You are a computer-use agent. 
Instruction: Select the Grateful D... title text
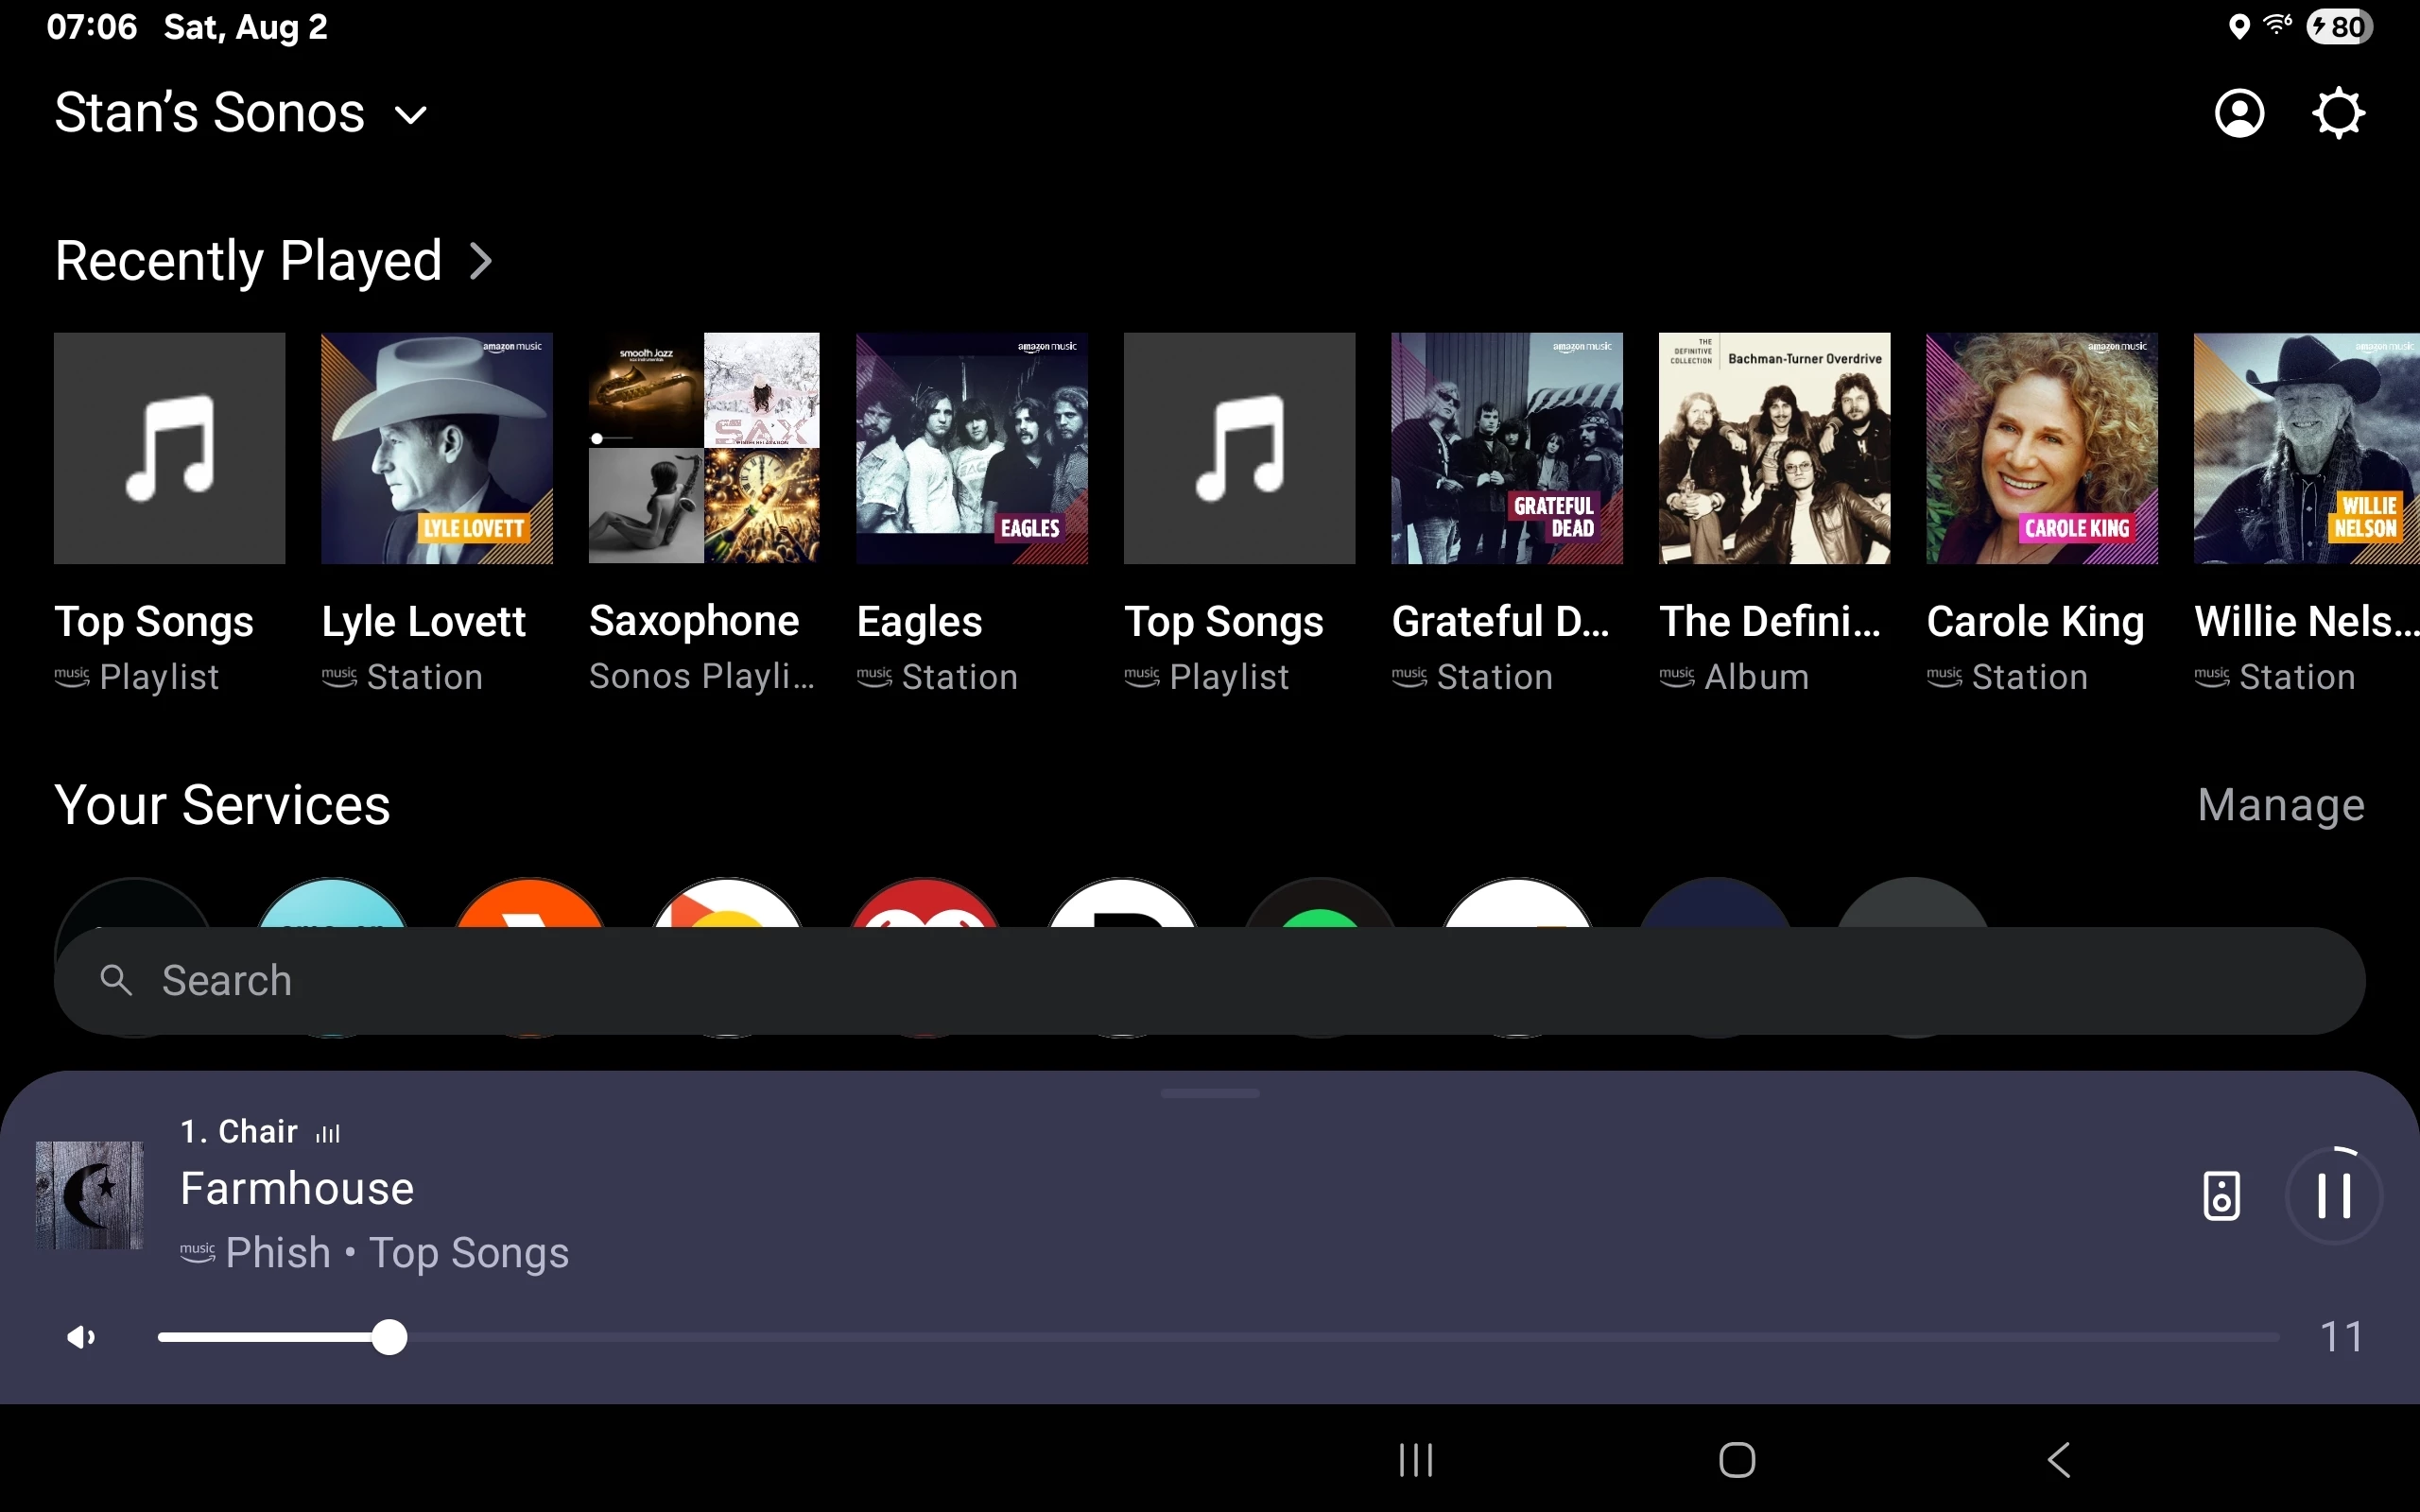[x=1501, y=622]
